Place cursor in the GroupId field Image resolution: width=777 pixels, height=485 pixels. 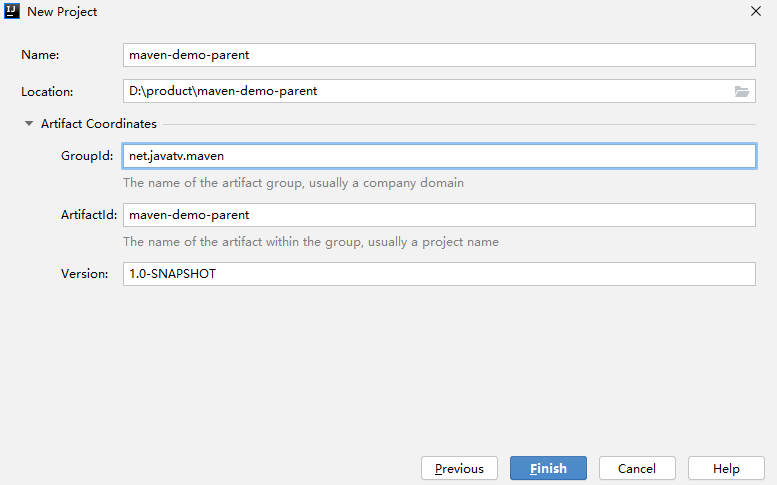[x=438, y=156]
